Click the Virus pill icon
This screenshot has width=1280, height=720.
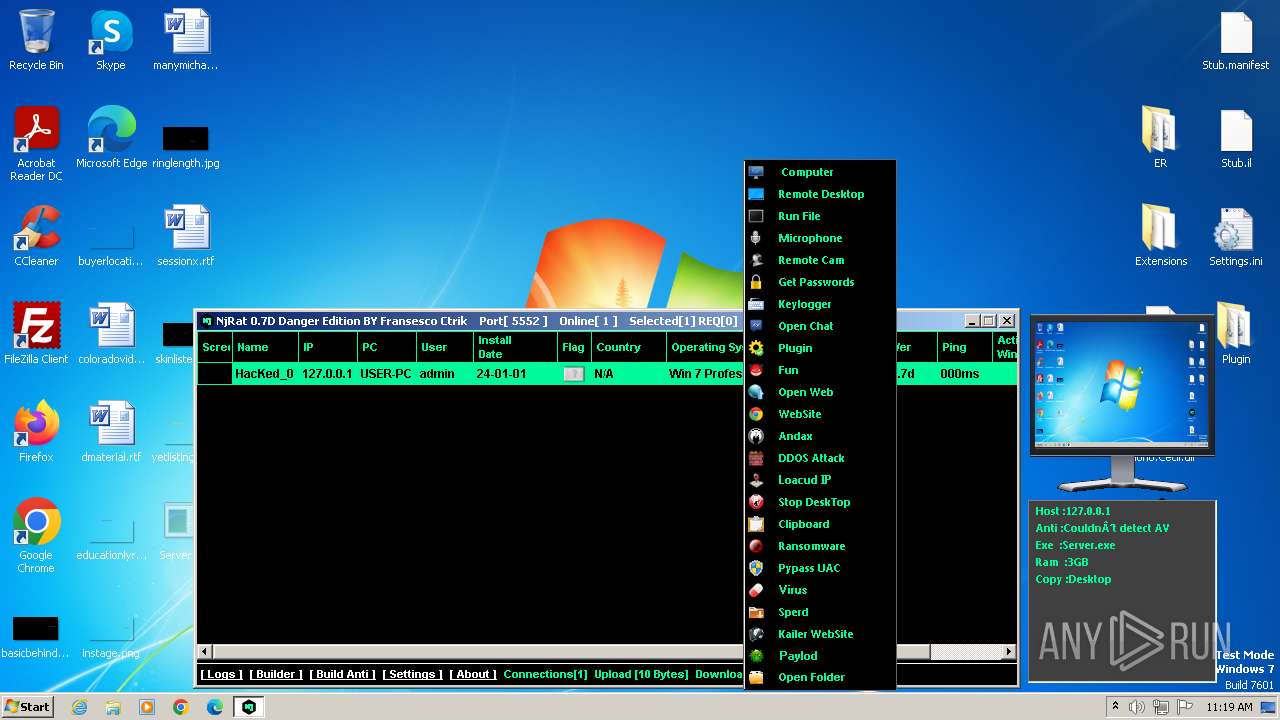pos(756,590)
